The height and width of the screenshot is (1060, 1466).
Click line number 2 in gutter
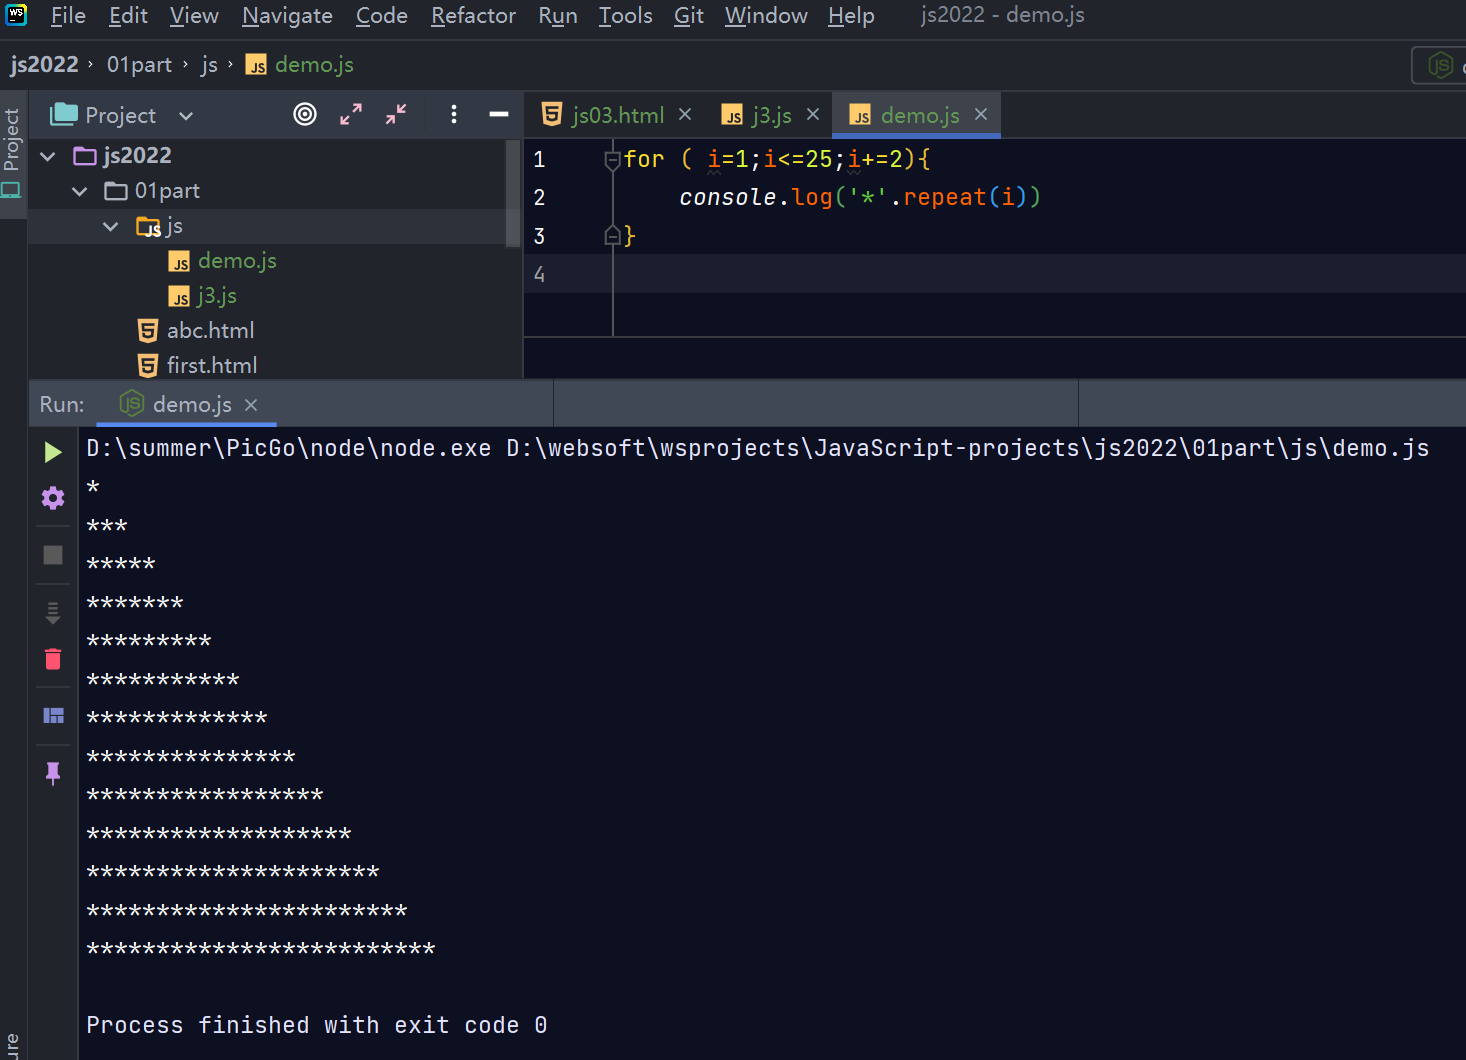539,198
